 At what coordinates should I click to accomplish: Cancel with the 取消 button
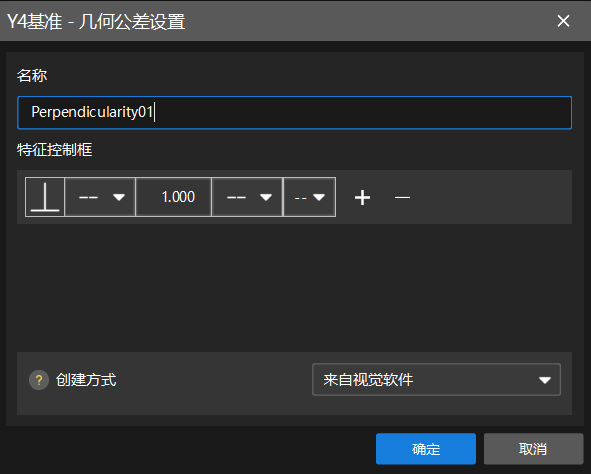click(x=533, y=449)
